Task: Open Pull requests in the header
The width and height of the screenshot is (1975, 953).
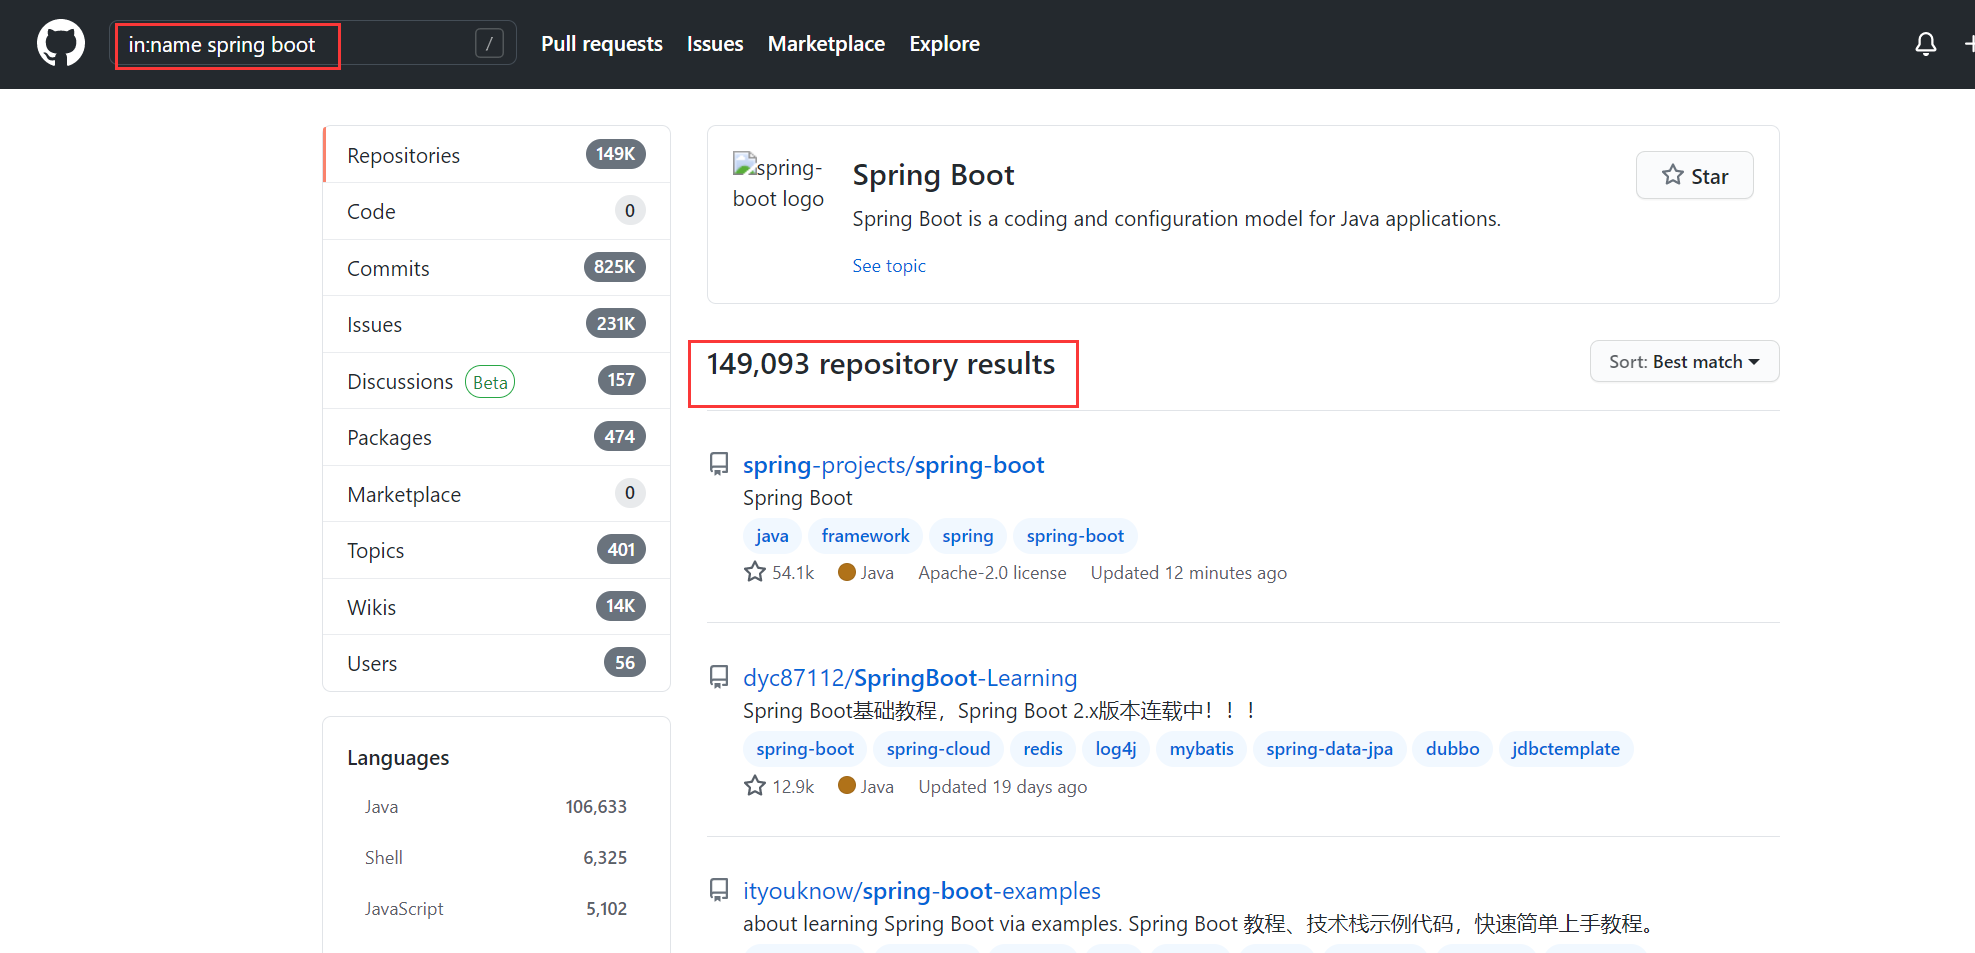Action: [602, 44]
